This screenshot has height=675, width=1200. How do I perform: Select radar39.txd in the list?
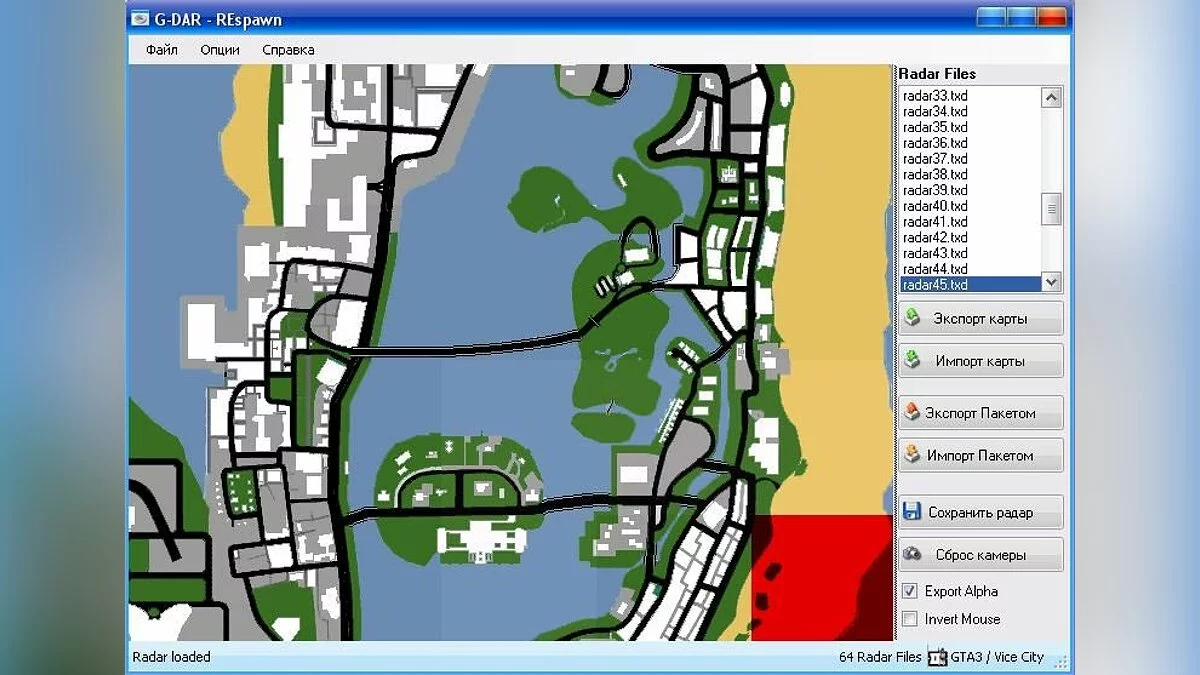(x=970, y=190)
